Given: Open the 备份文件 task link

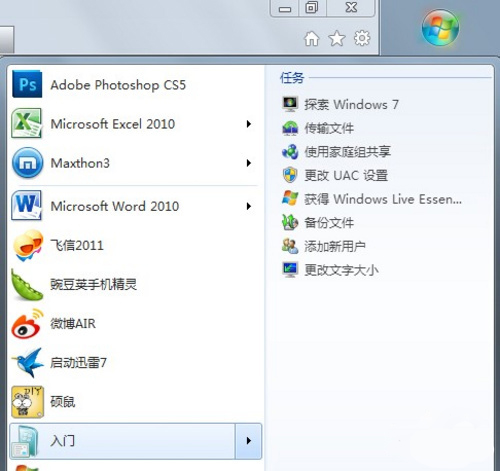Looking at the screenshot, I should tap(329, 223).
